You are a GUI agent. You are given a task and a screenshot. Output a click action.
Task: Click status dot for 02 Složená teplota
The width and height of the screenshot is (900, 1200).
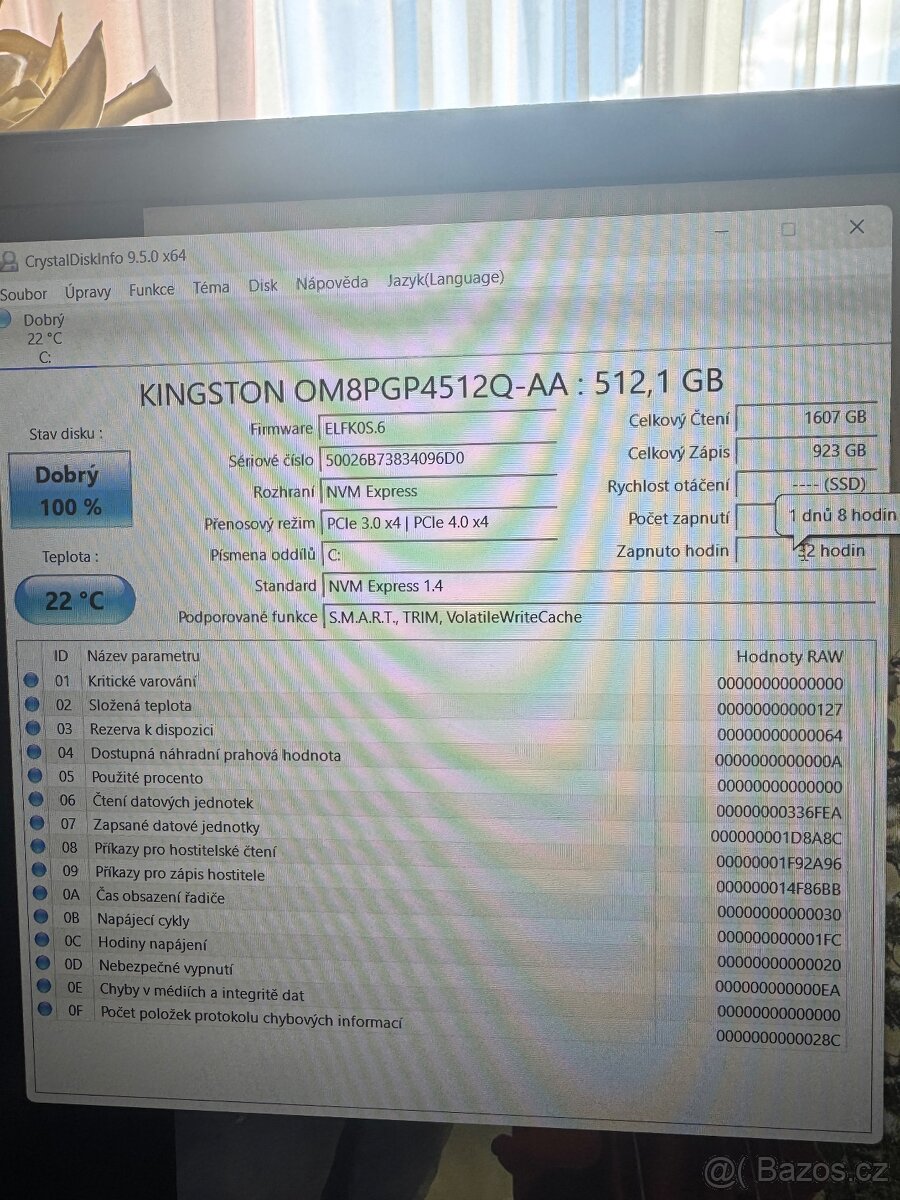click(31, 705)
